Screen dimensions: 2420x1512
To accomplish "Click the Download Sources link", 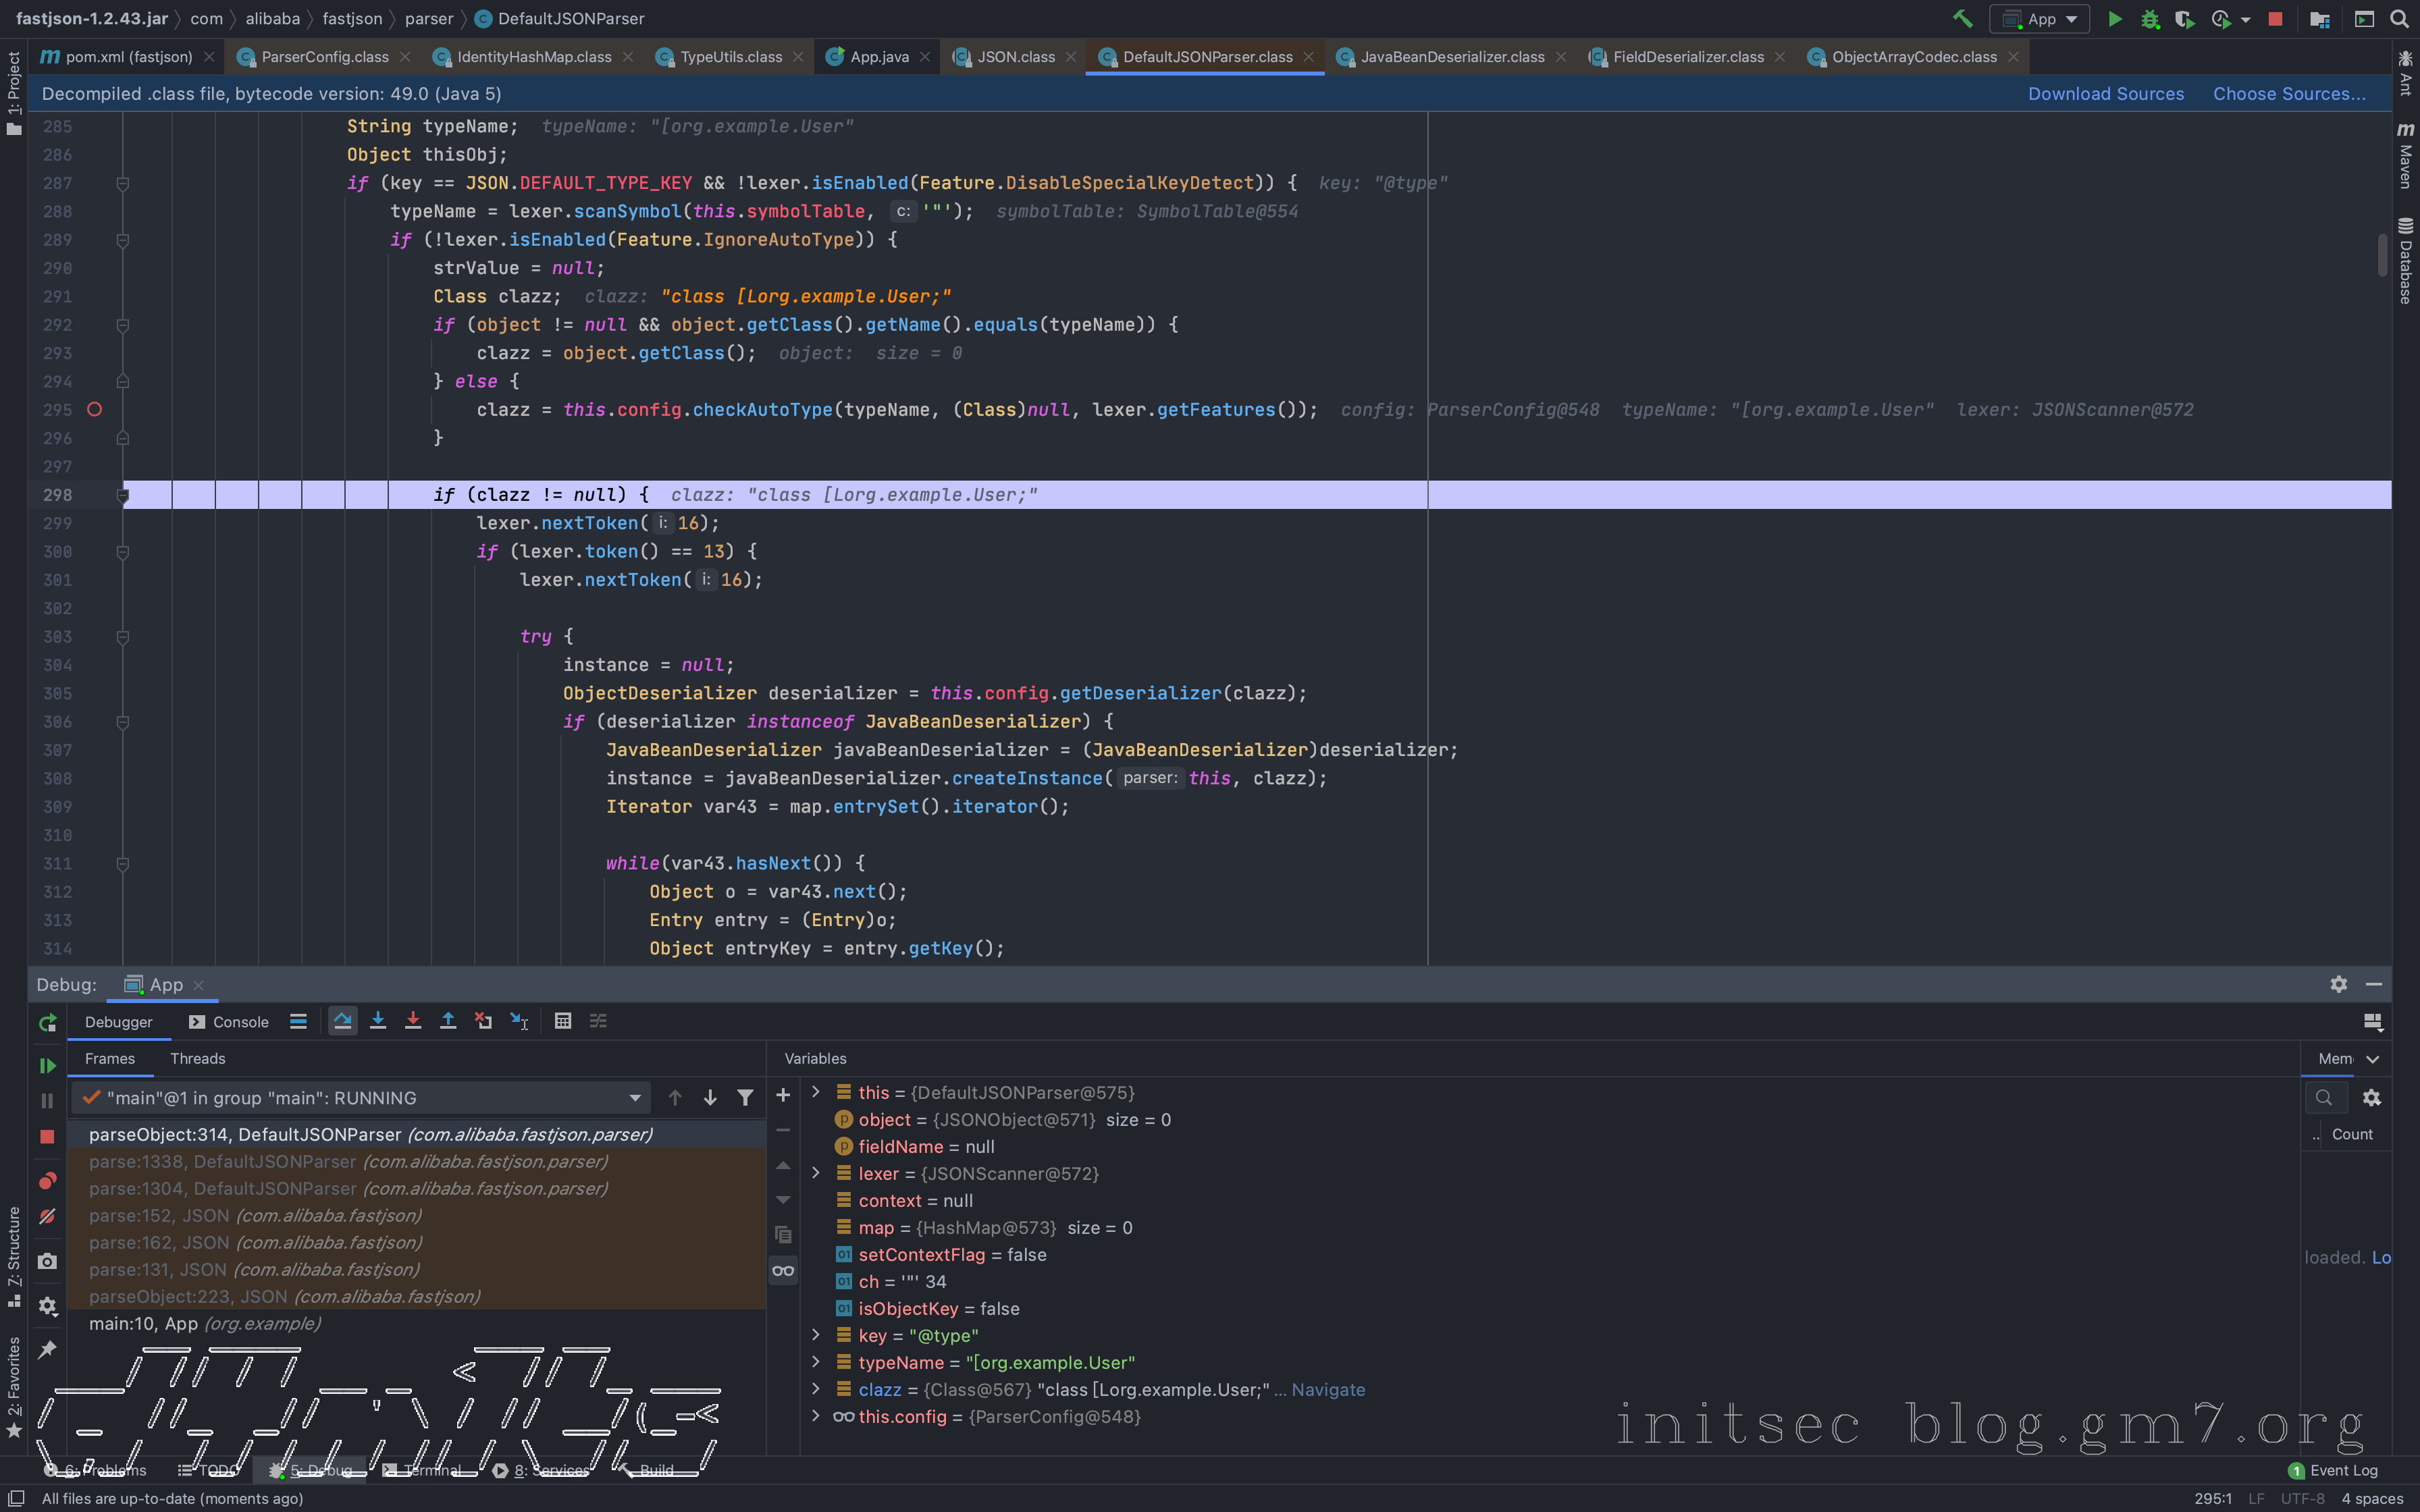I will click(2105, 94).
